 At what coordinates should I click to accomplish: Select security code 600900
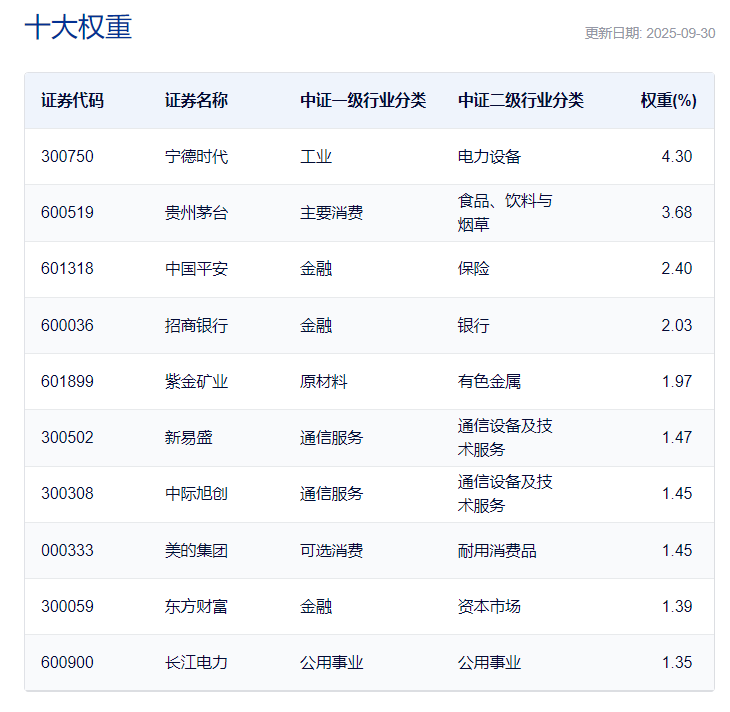click(67, 663)
